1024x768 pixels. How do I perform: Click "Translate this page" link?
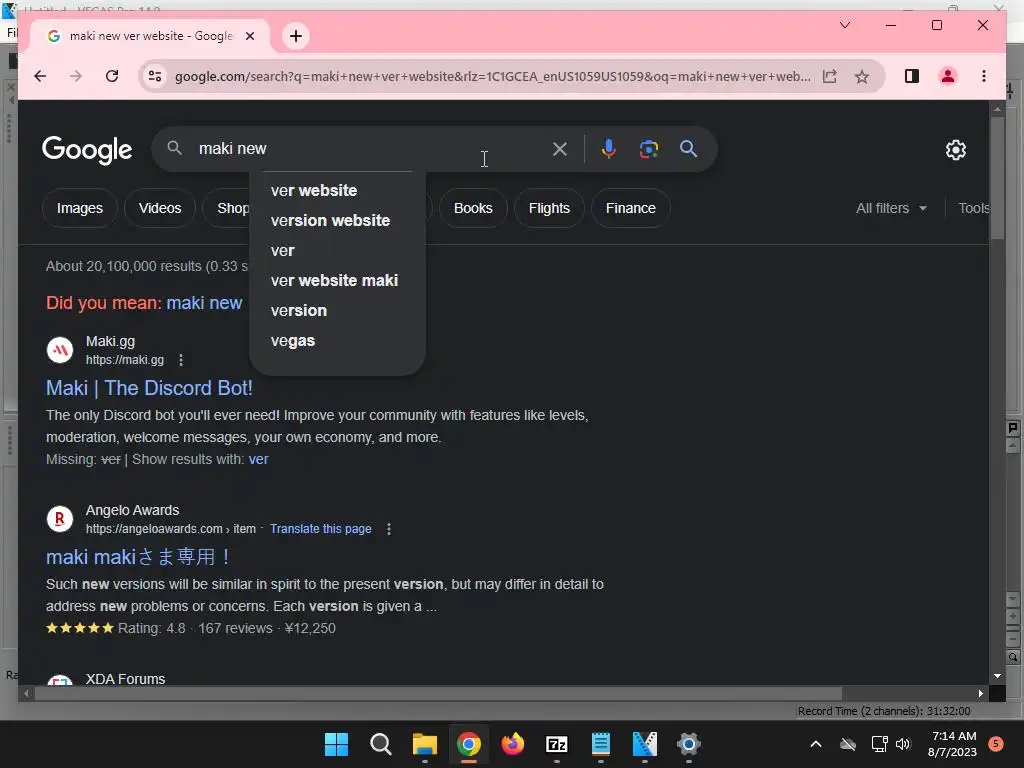coord(321,529)
